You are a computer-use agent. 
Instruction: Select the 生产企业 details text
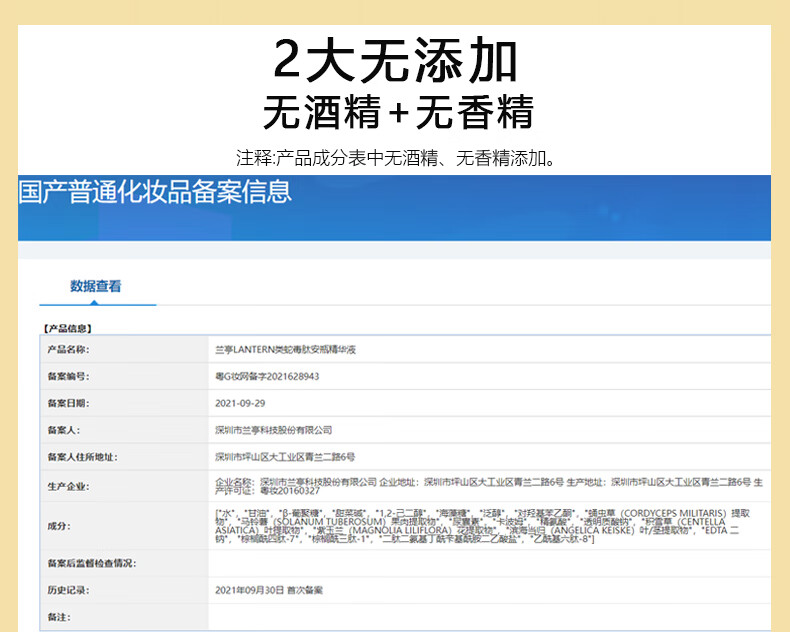489,486
